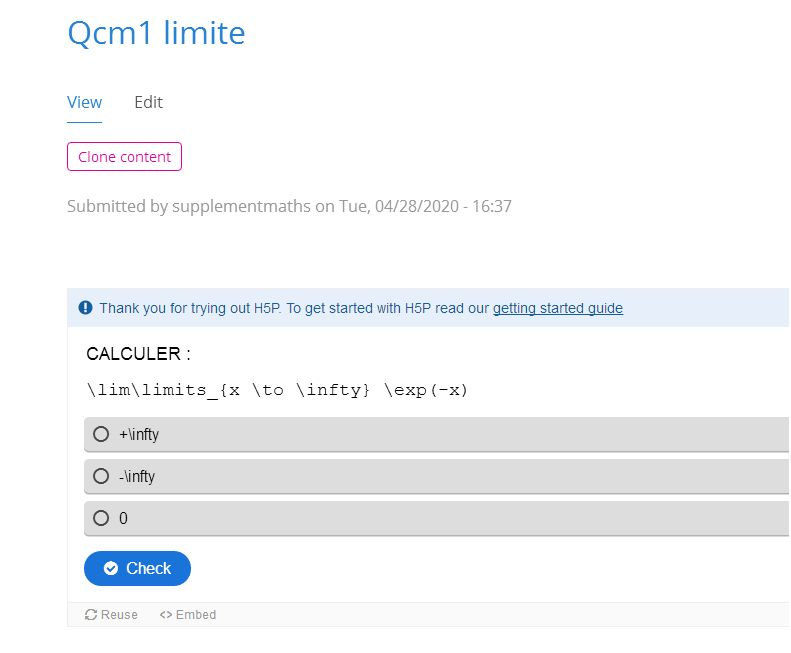Click the Qcm1 limite page title
791x653 pixels.
(156, 33)
